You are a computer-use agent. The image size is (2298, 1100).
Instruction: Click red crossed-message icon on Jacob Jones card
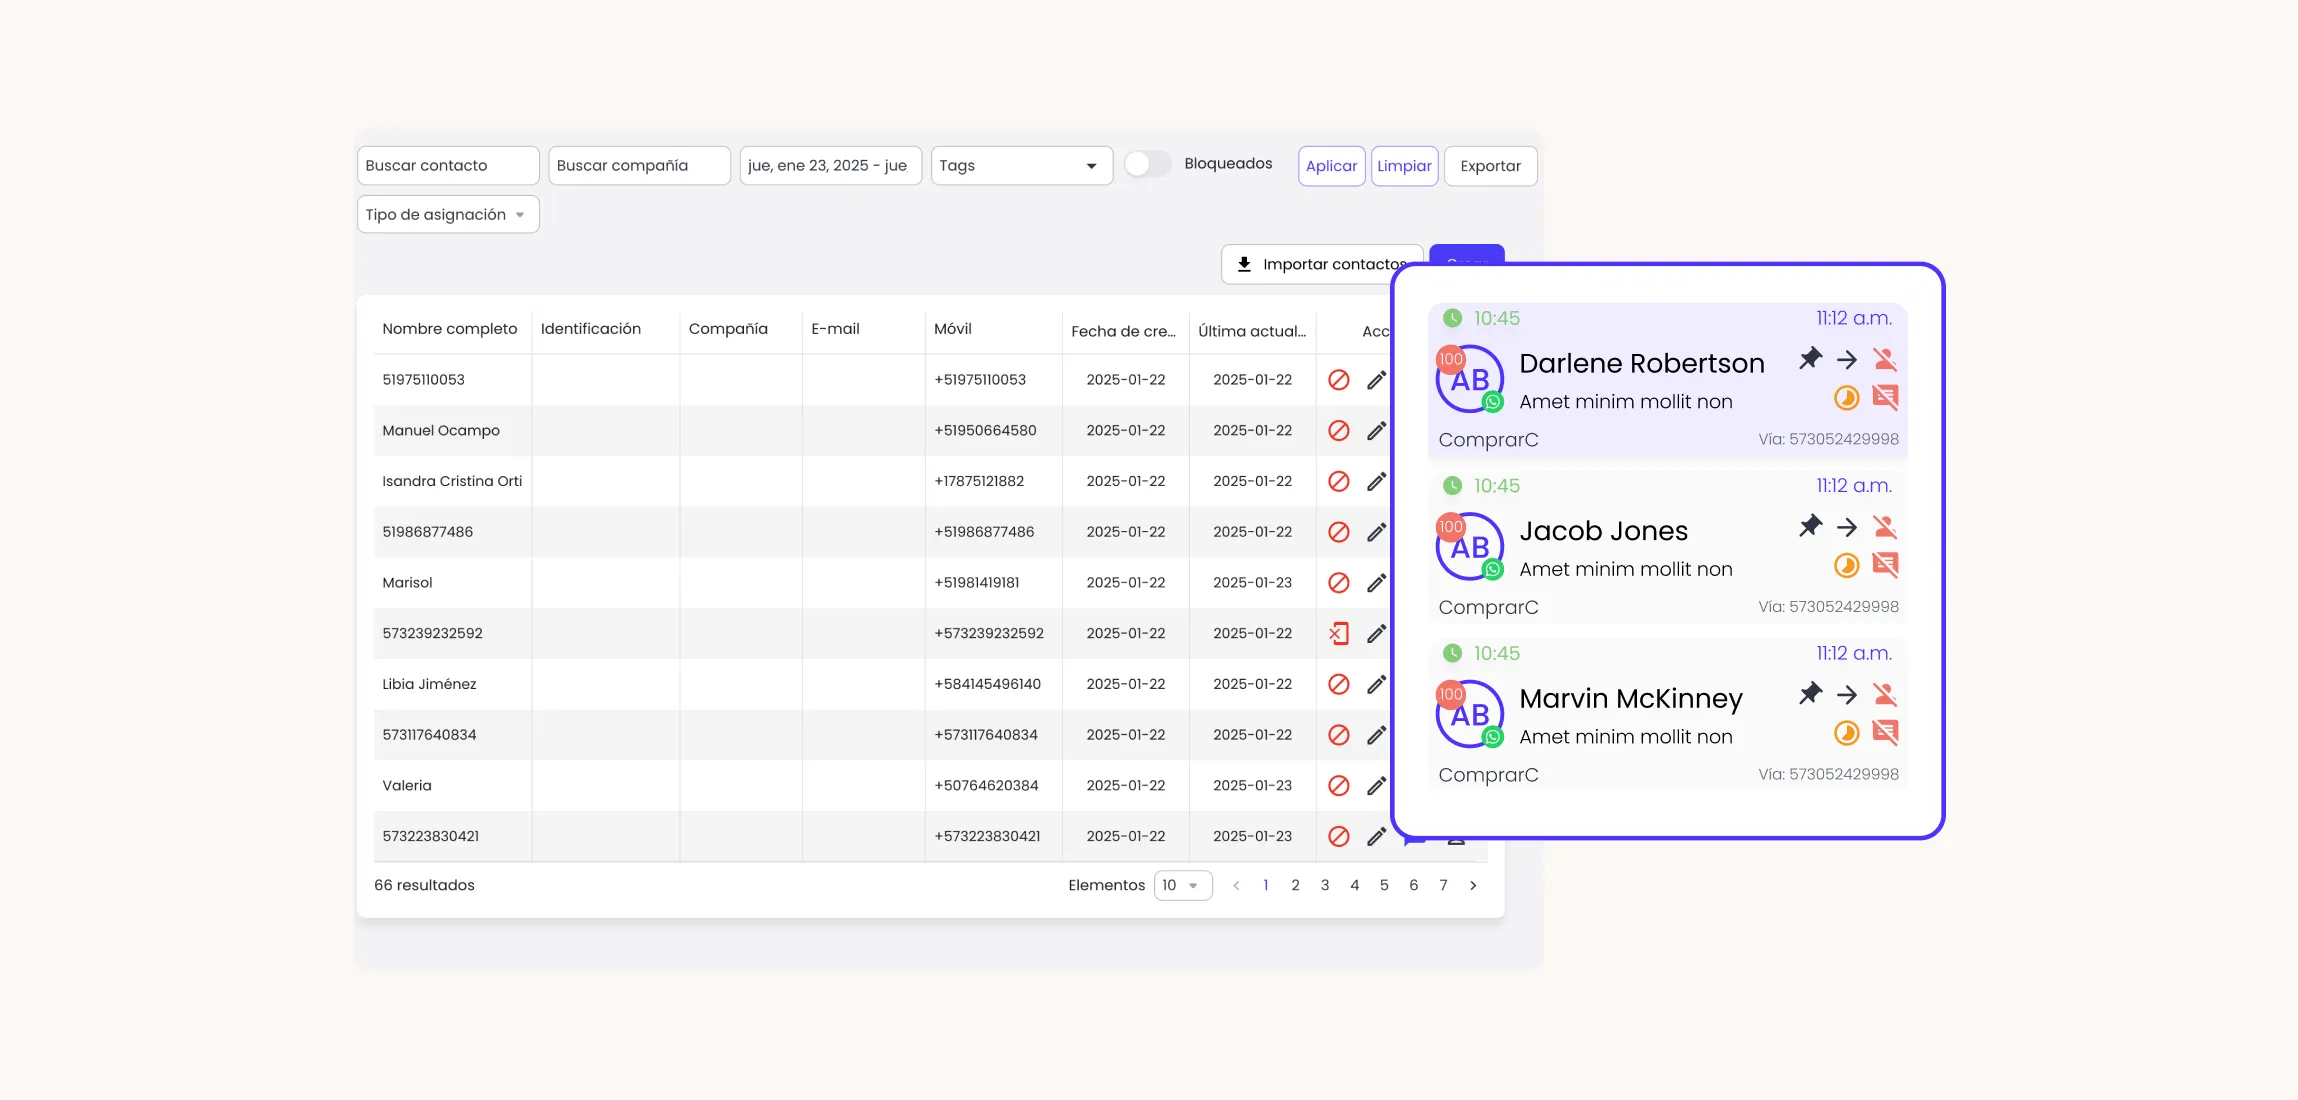pyautogui.click(x=1885, y=566)
